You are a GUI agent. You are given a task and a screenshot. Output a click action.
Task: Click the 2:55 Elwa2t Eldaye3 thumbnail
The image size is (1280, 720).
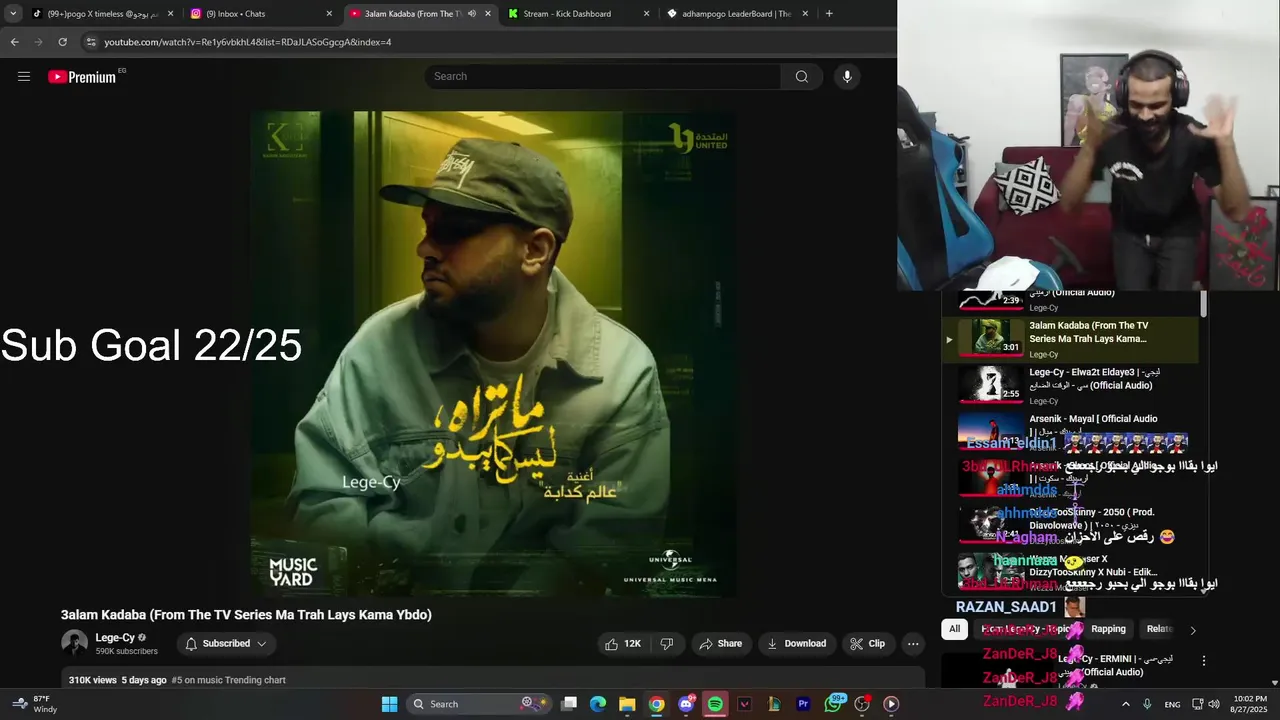point(991,383)
